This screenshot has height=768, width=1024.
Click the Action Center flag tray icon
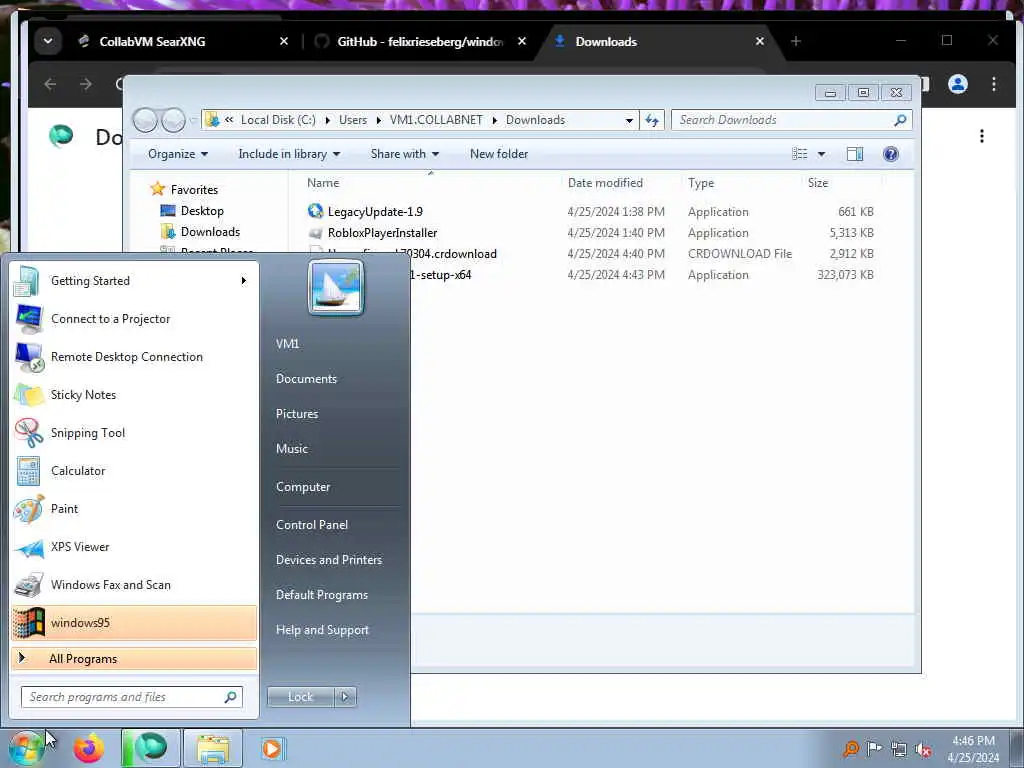(874, 748)
